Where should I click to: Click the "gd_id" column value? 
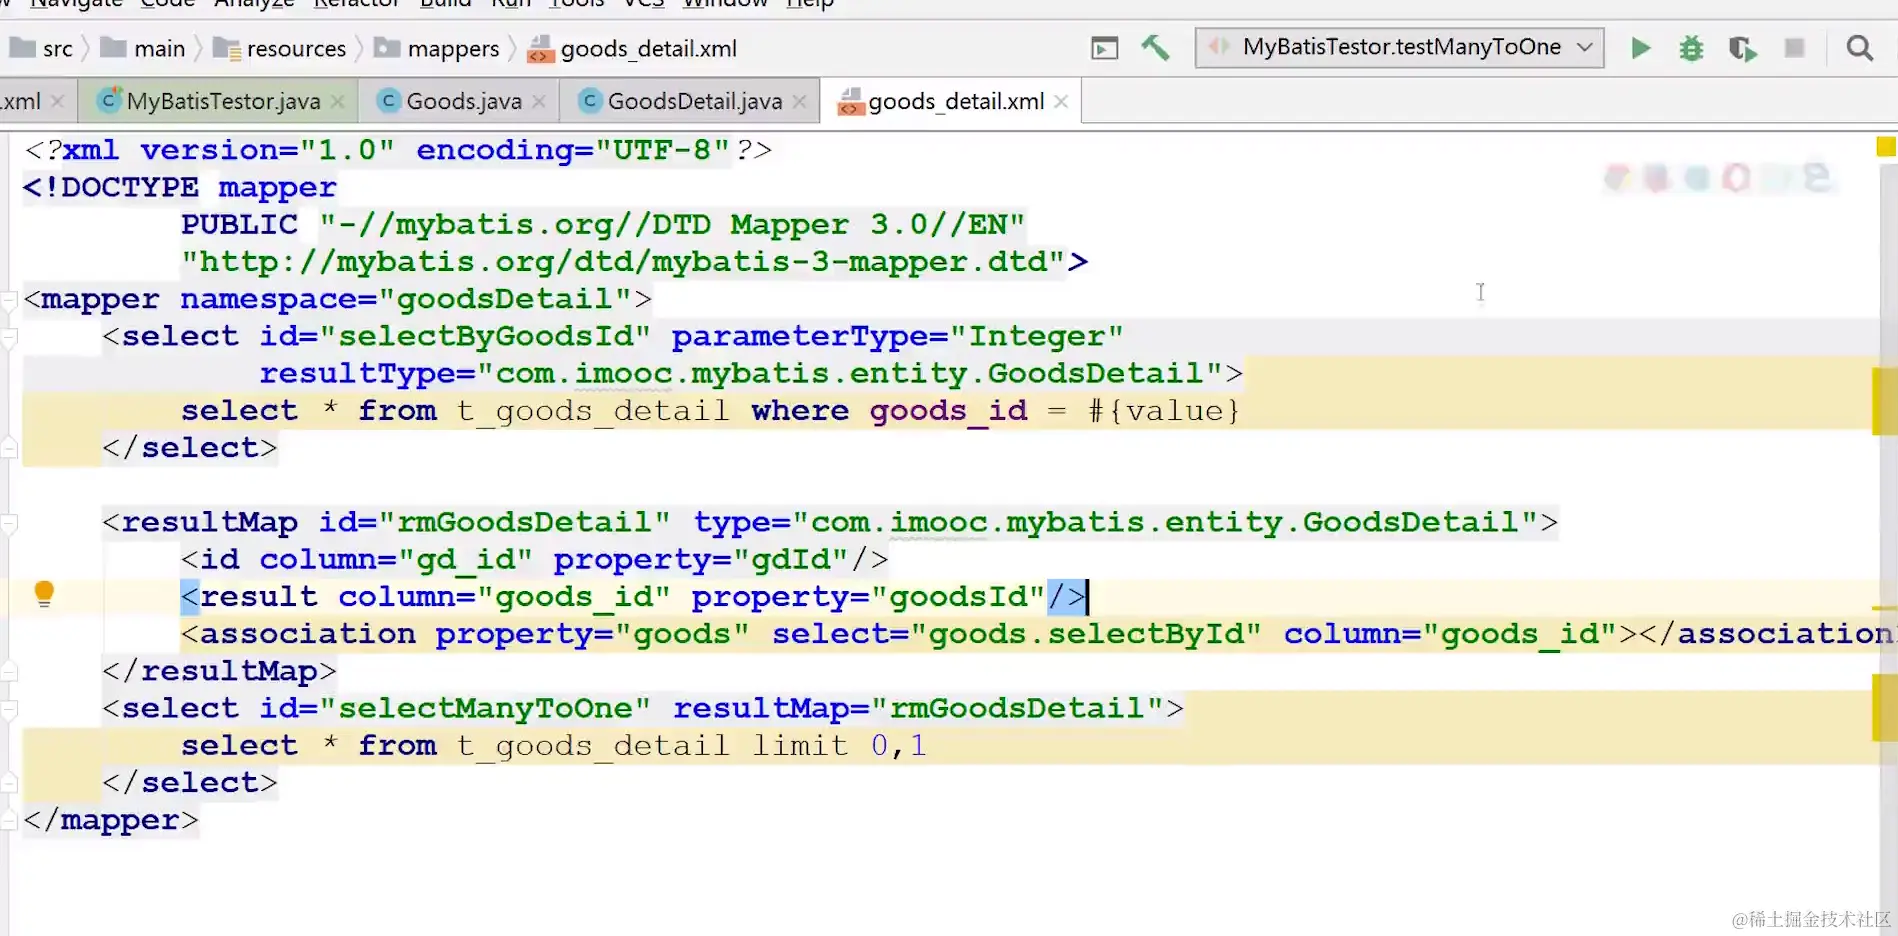click(x=465, y=559)
